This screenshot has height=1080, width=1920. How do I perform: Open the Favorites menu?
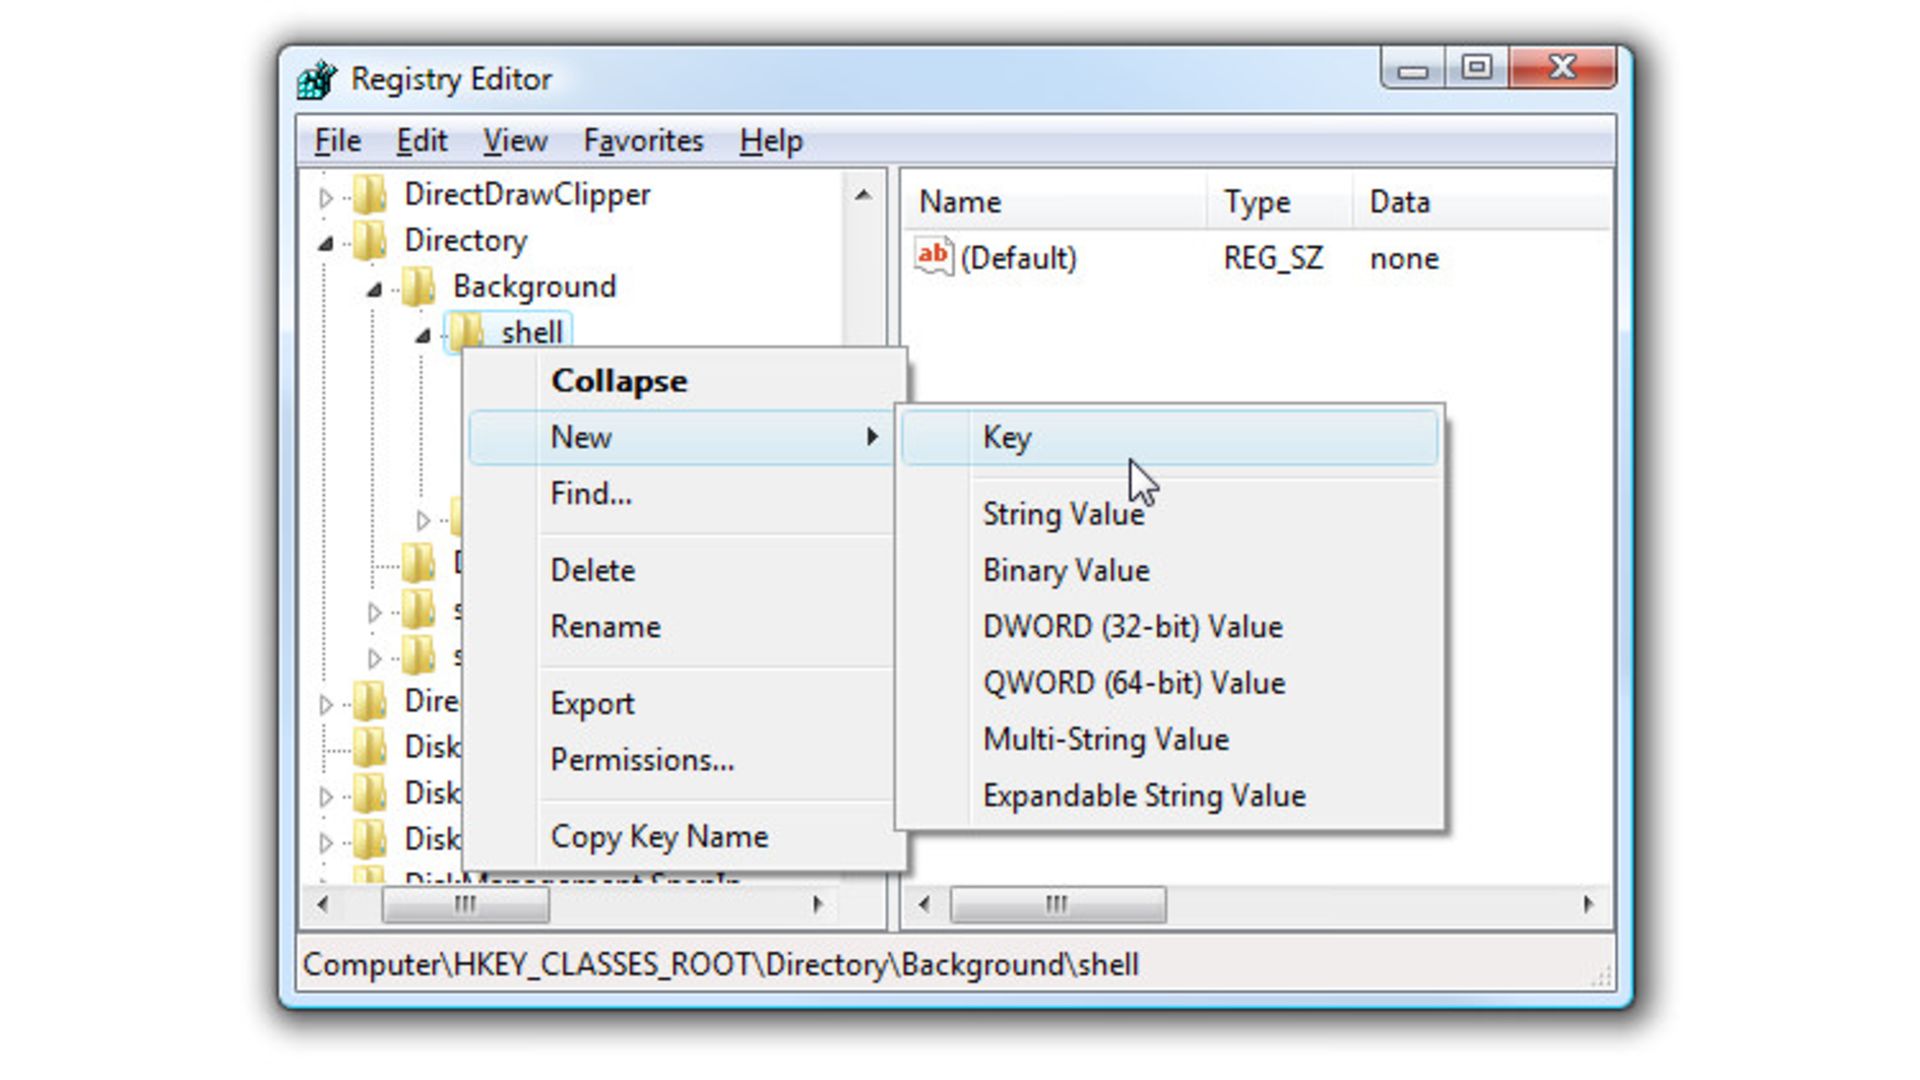point(643,141)
